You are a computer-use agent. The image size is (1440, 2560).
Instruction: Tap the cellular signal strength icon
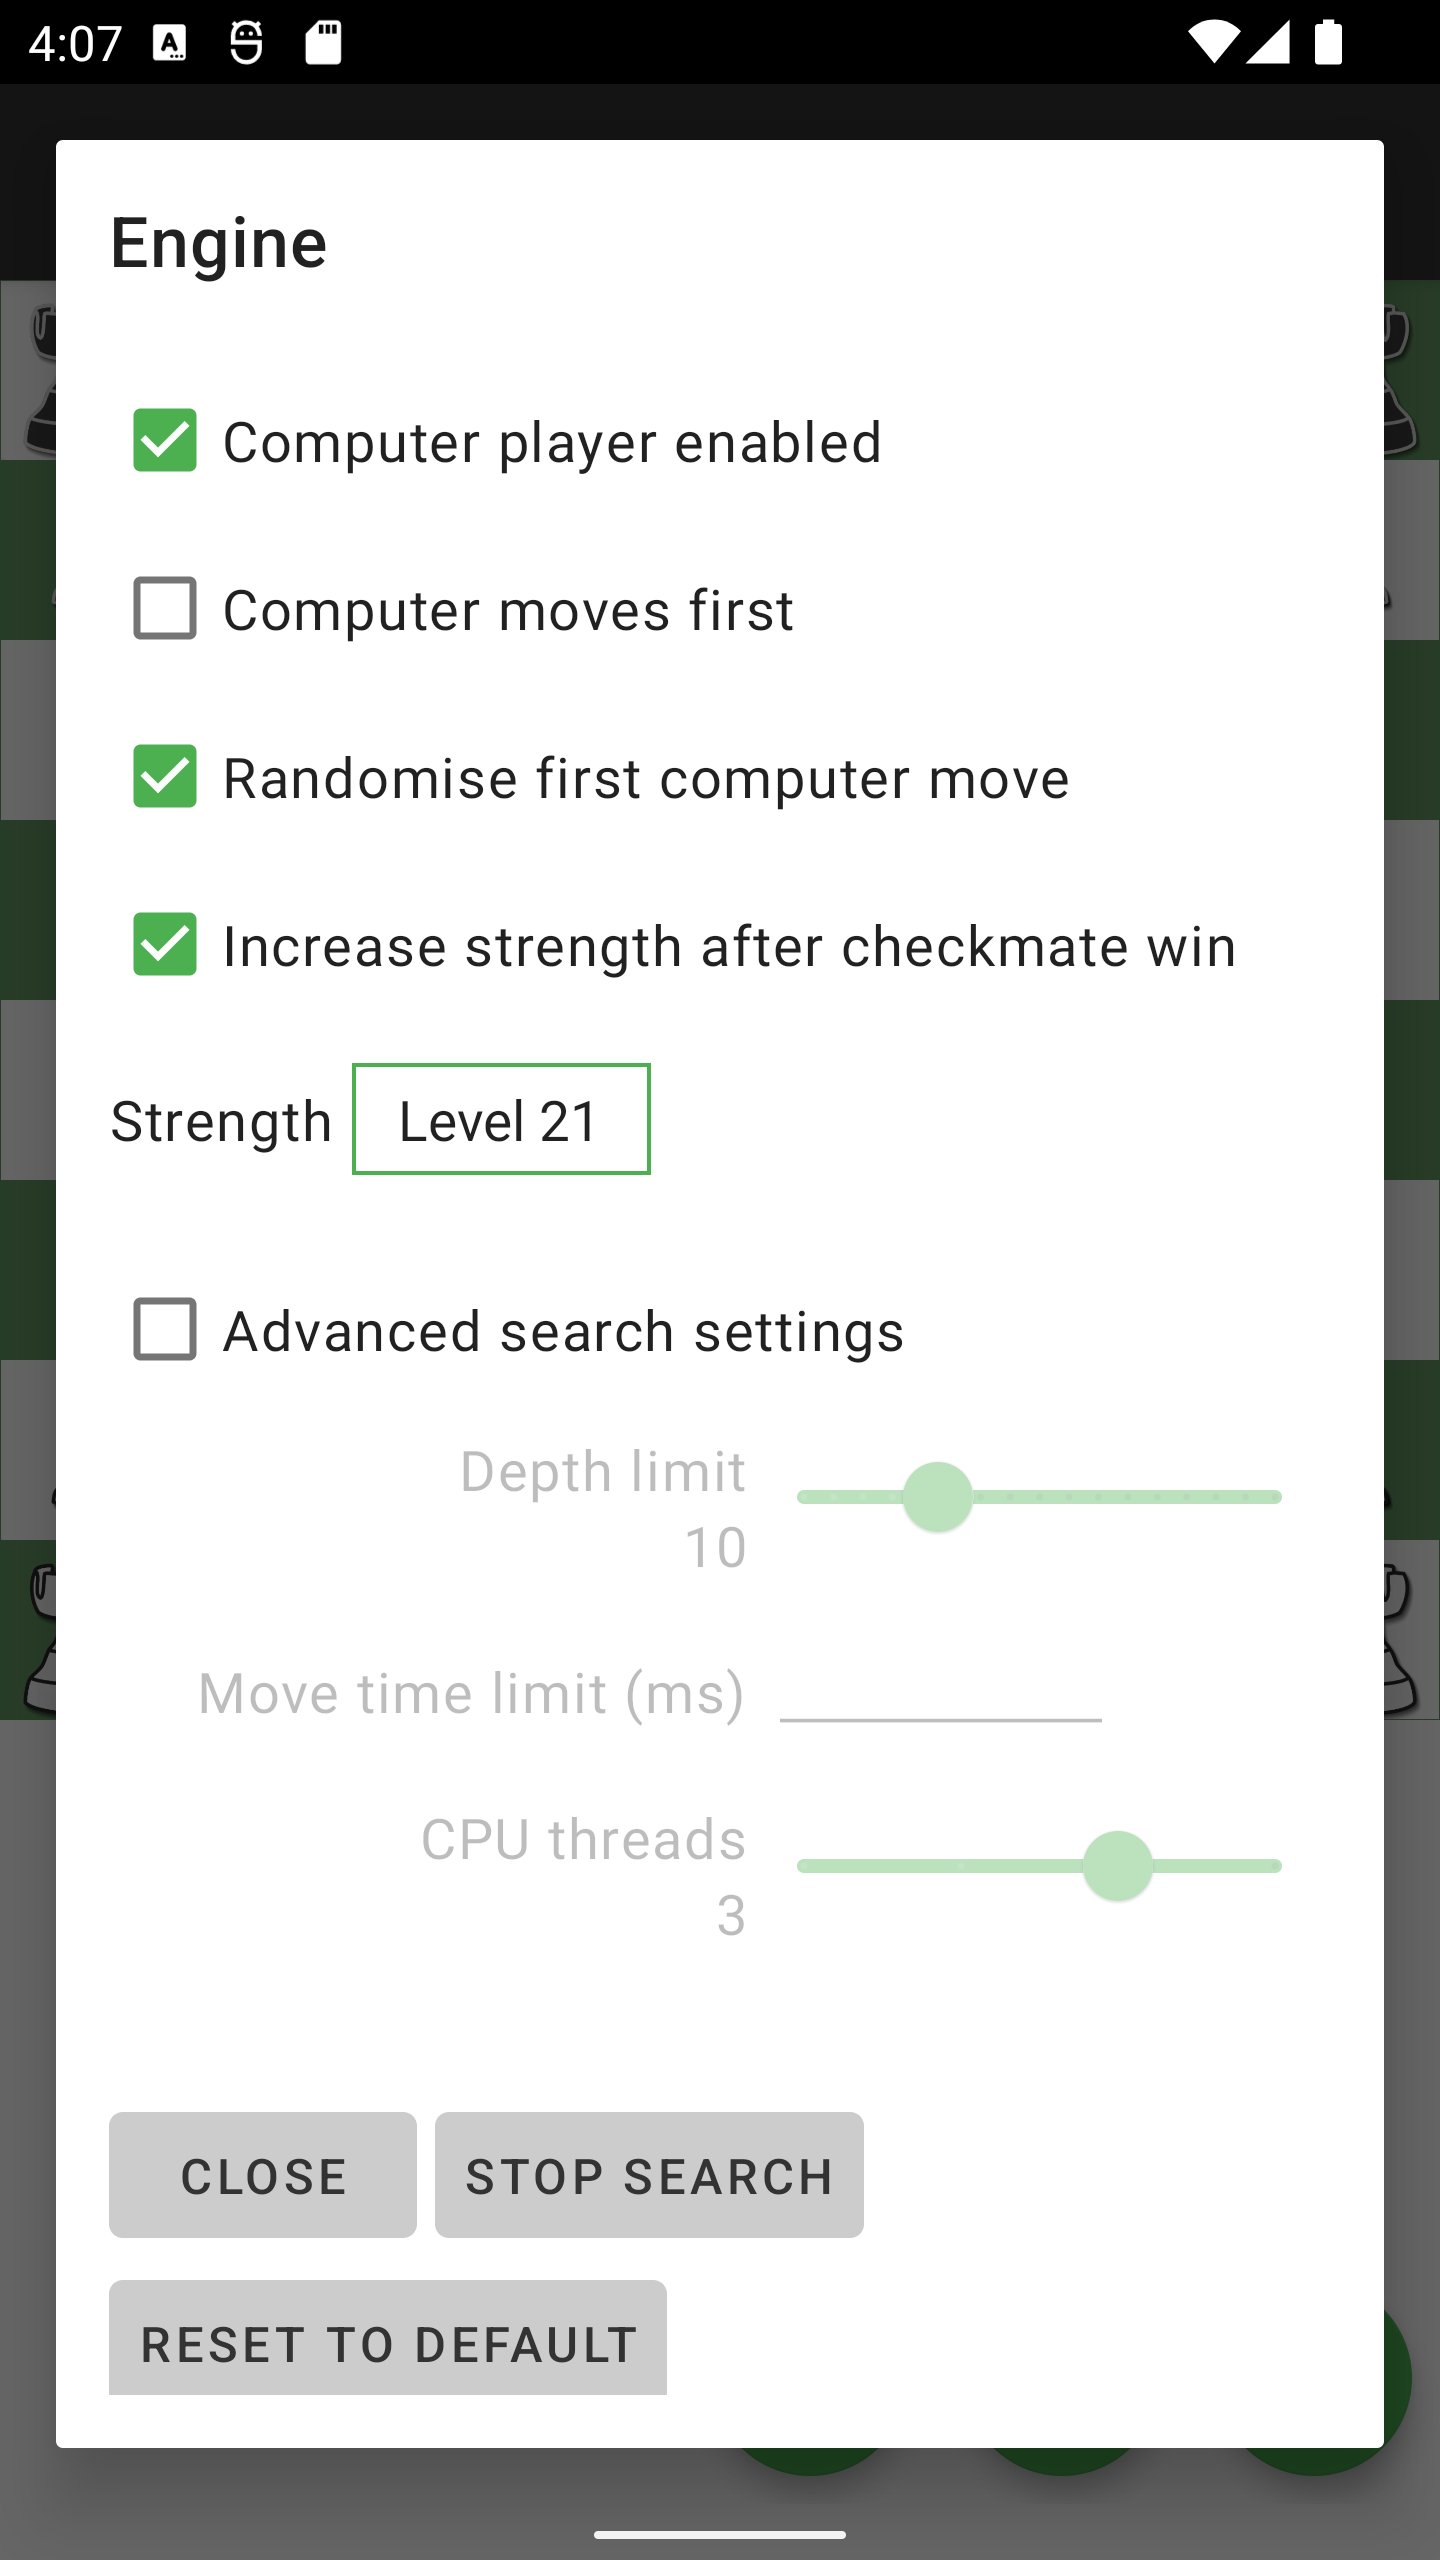coord(1268,43)
